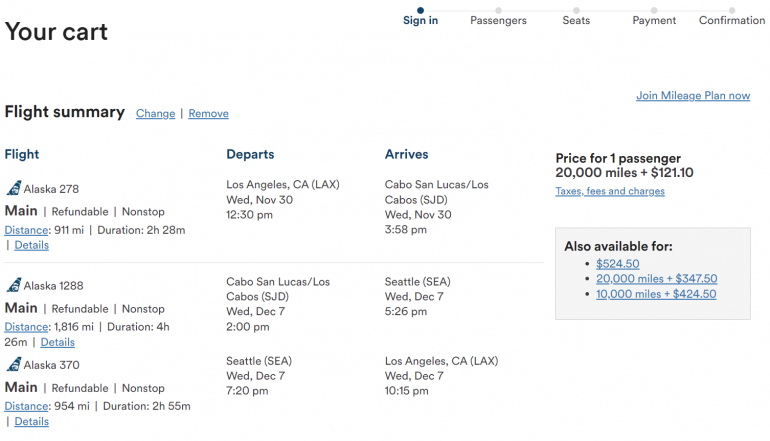Expand Details for Alaska 1288 flight
The image size is (770, 441).
point(57,342)
